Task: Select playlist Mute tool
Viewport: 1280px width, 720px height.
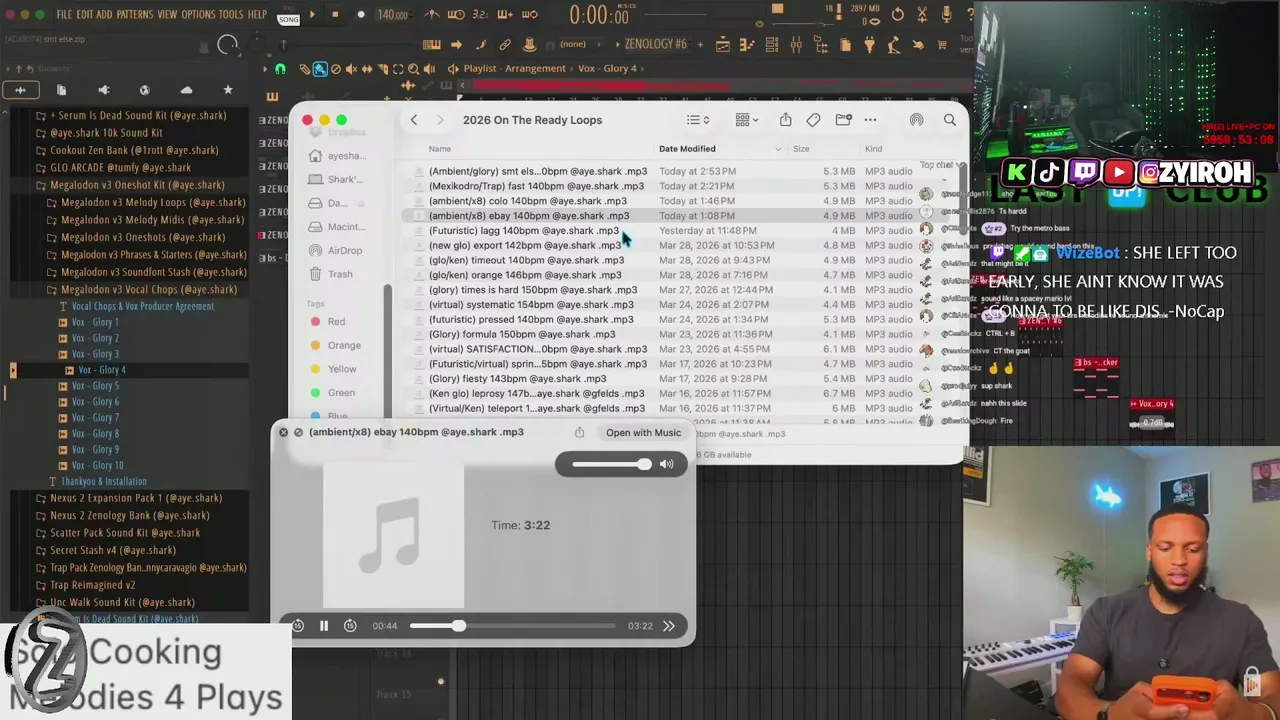Action: [351, 69]
